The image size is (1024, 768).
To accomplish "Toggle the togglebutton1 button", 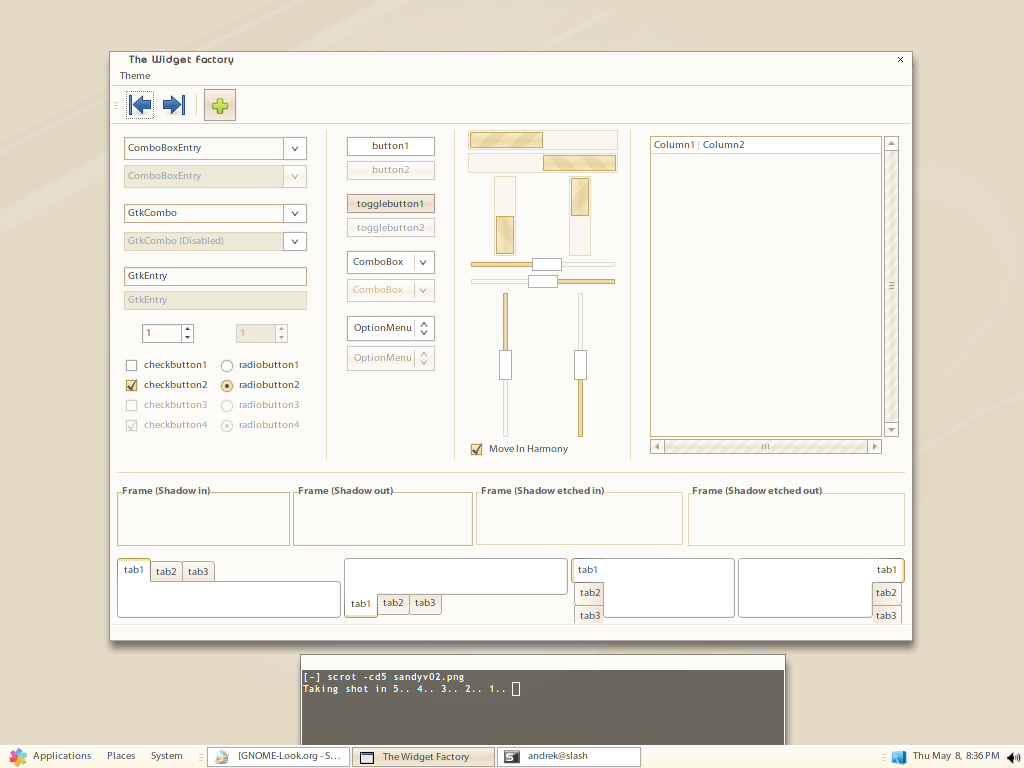I will tap(390, 204).
